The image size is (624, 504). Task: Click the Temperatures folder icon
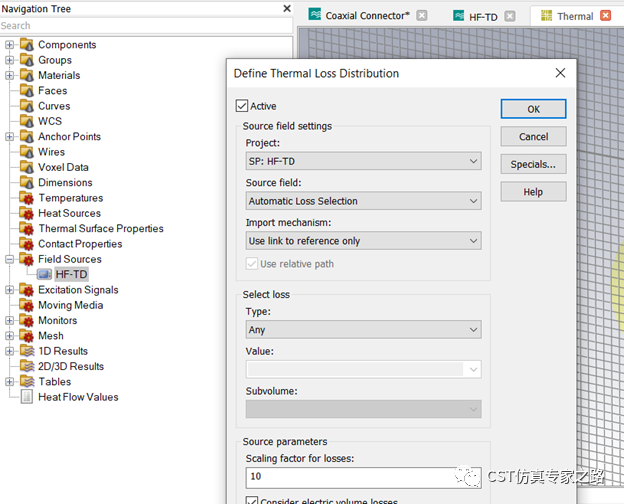(x=27, y=198)
